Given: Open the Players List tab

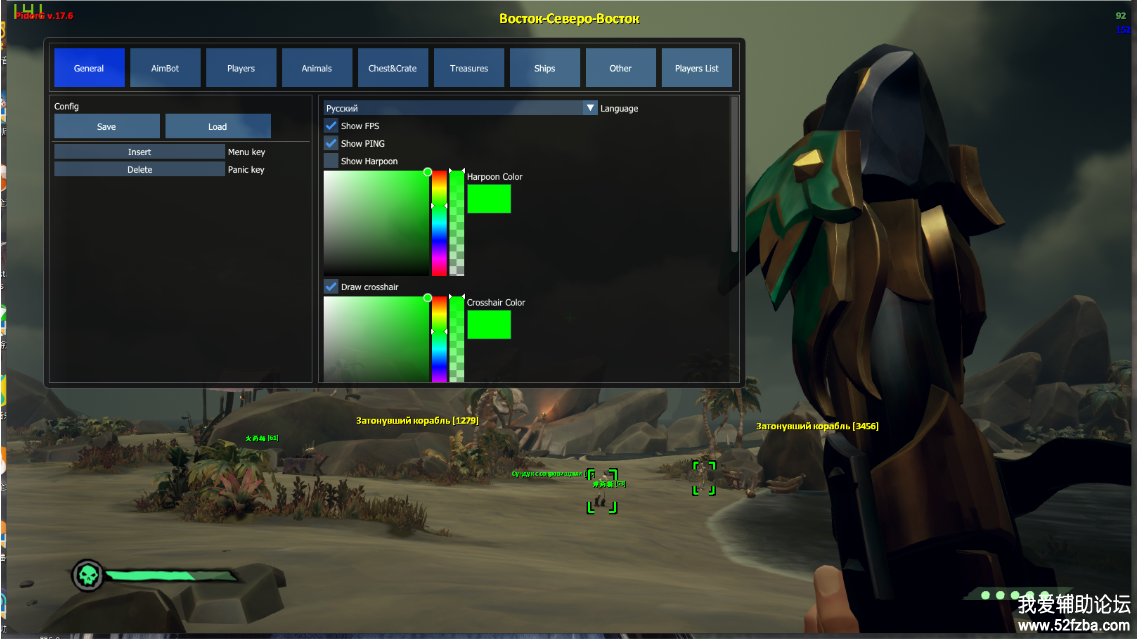Looking at the screenshot, I should (697, 68).
